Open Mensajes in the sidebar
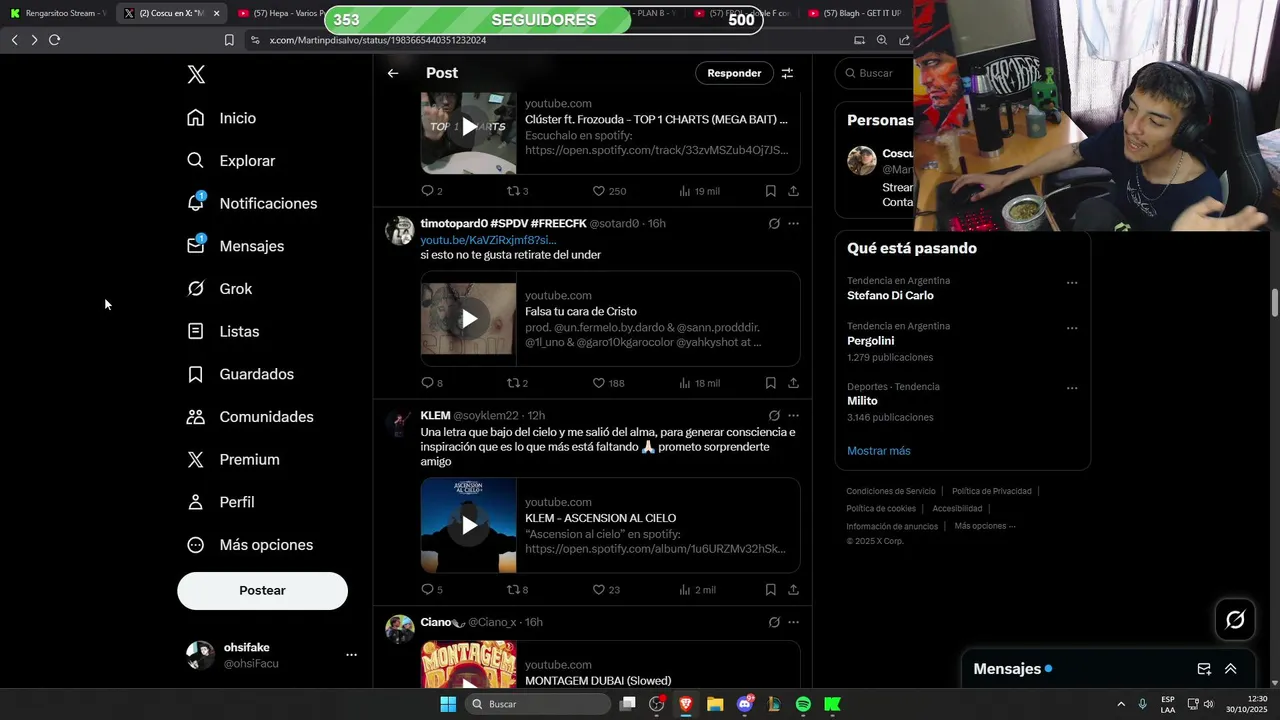Viewport: 1280px width, 720px height. pyautogui.click(x=235, y=246)
